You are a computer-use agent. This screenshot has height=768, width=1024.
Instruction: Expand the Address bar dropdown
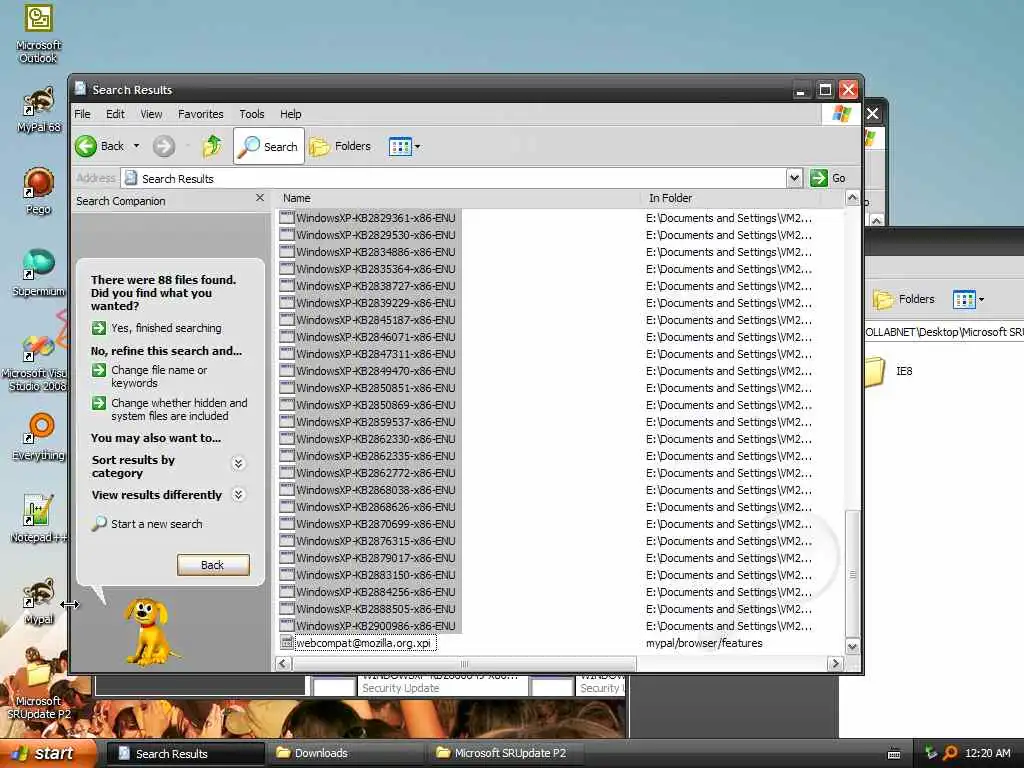pyautogui.click(x=793, y=178)
